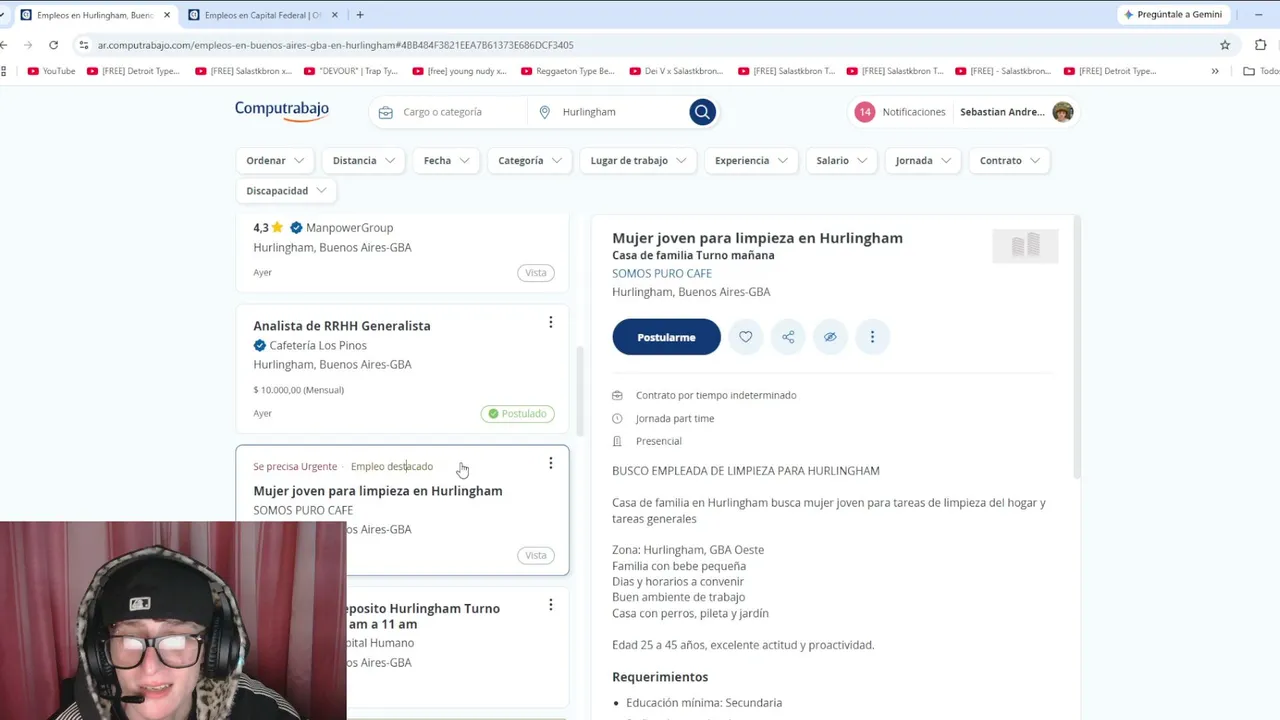
Task: Click the Computrabajo logo
Action: (282, 111)
